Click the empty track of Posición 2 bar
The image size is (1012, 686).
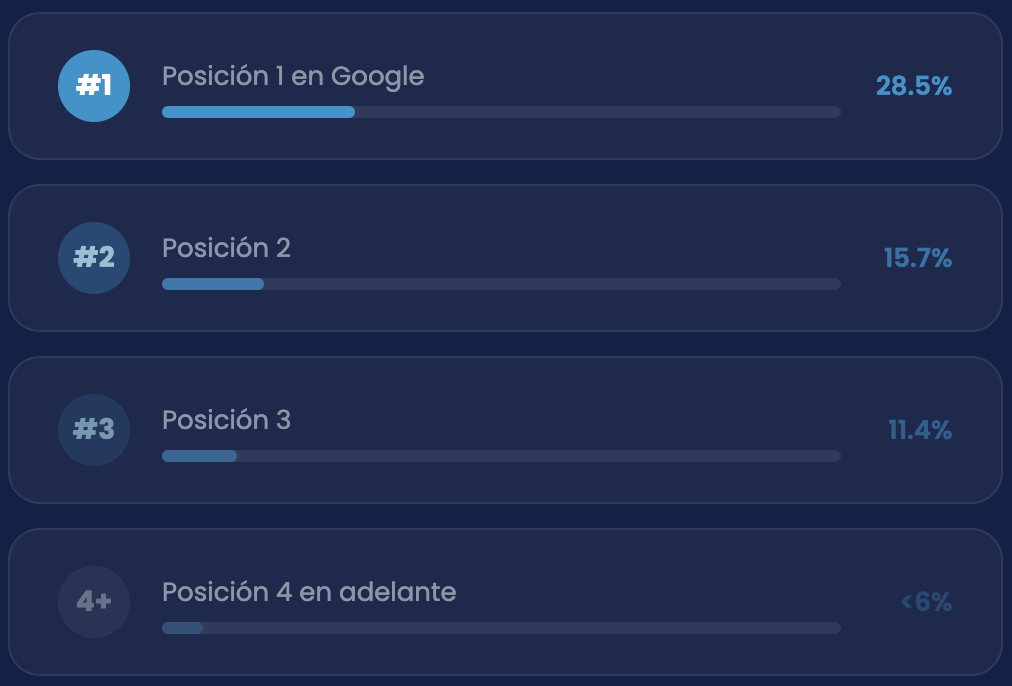[552, 284]
